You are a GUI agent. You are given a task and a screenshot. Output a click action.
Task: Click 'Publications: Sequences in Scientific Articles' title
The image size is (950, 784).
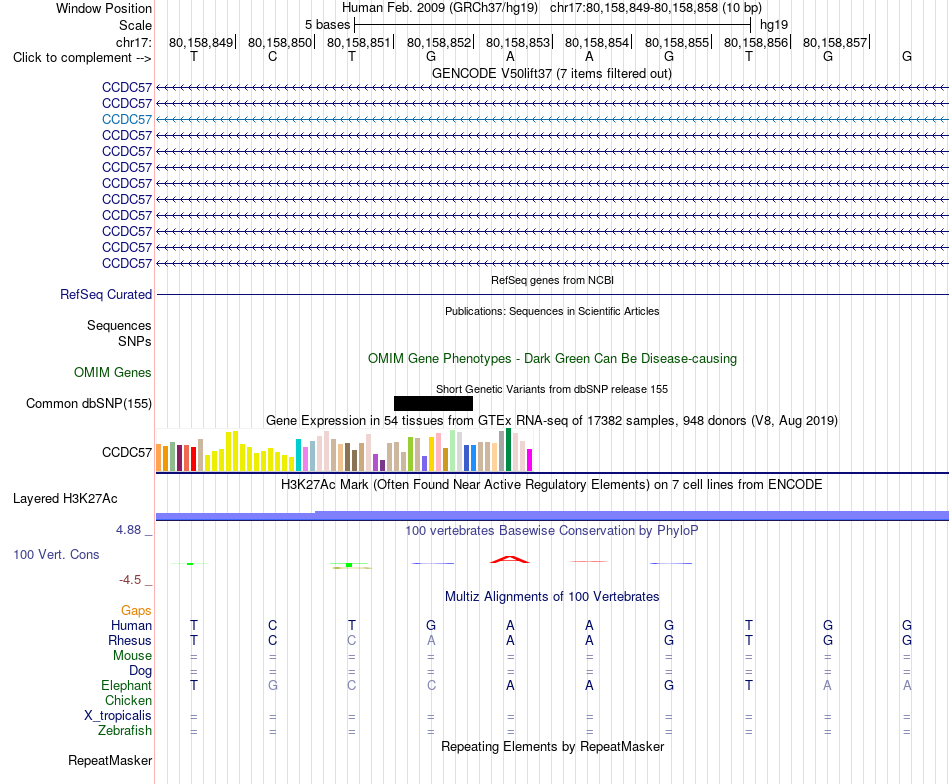(552, 311)
